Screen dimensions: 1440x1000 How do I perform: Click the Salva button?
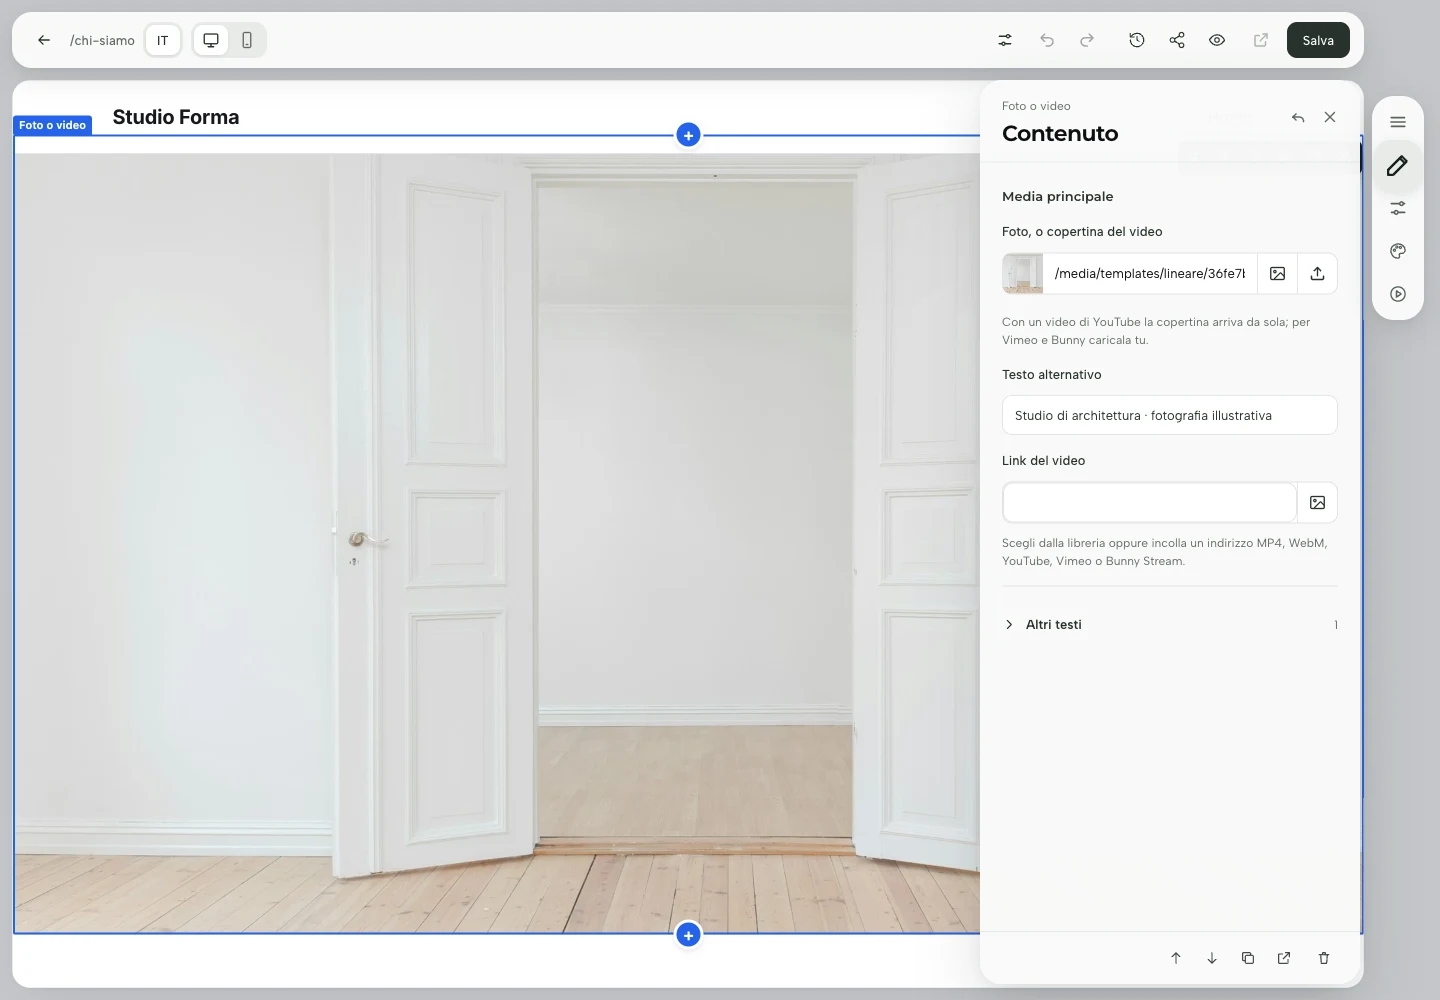1318,40
